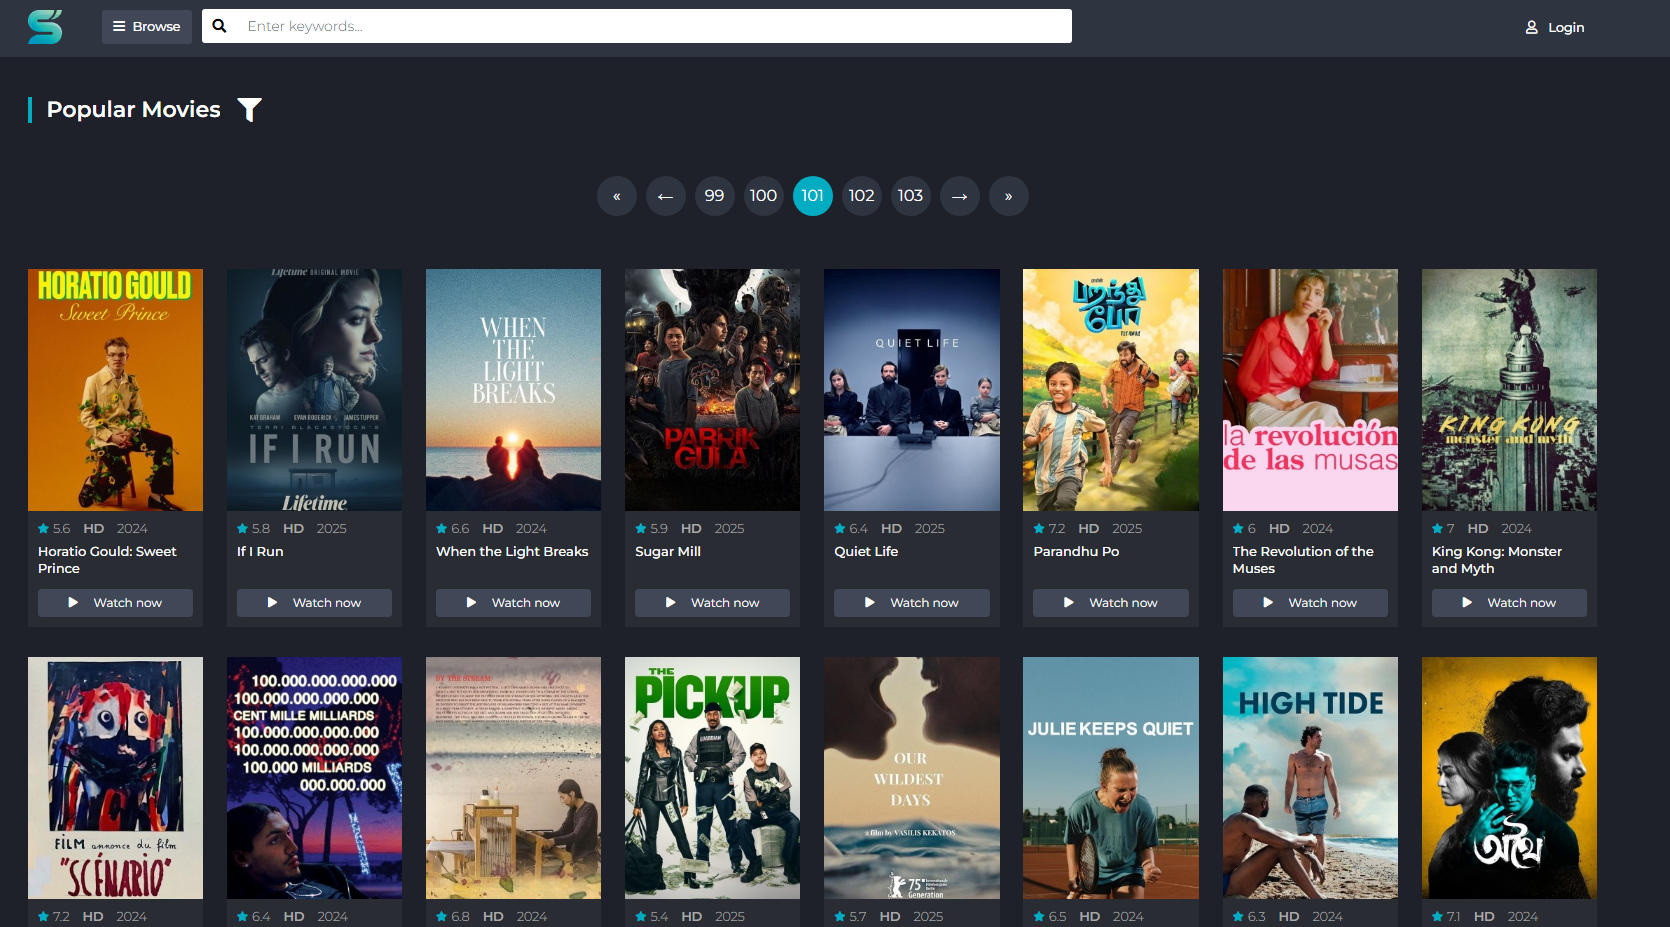1670x927 pixels.
Task: Open King Kong: Monster and Myth poster
Action: pos(1509,390)
